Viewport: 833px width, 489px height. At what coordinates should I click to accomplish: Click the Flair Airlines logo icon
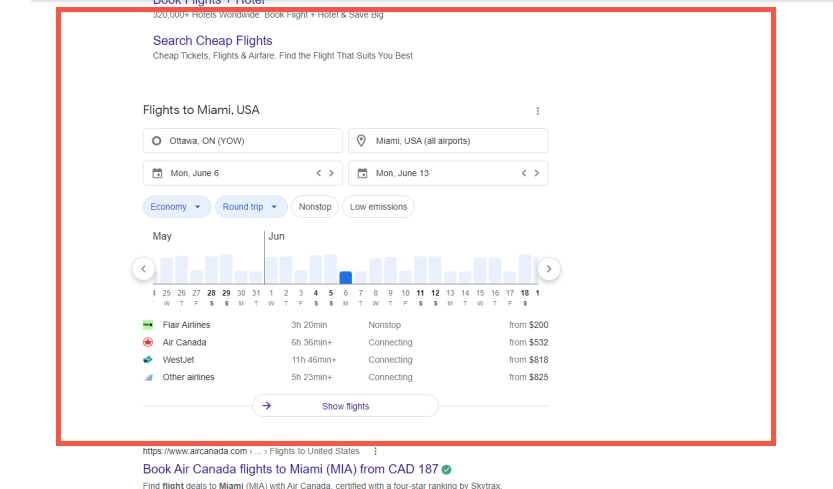(x=148, y=325)
